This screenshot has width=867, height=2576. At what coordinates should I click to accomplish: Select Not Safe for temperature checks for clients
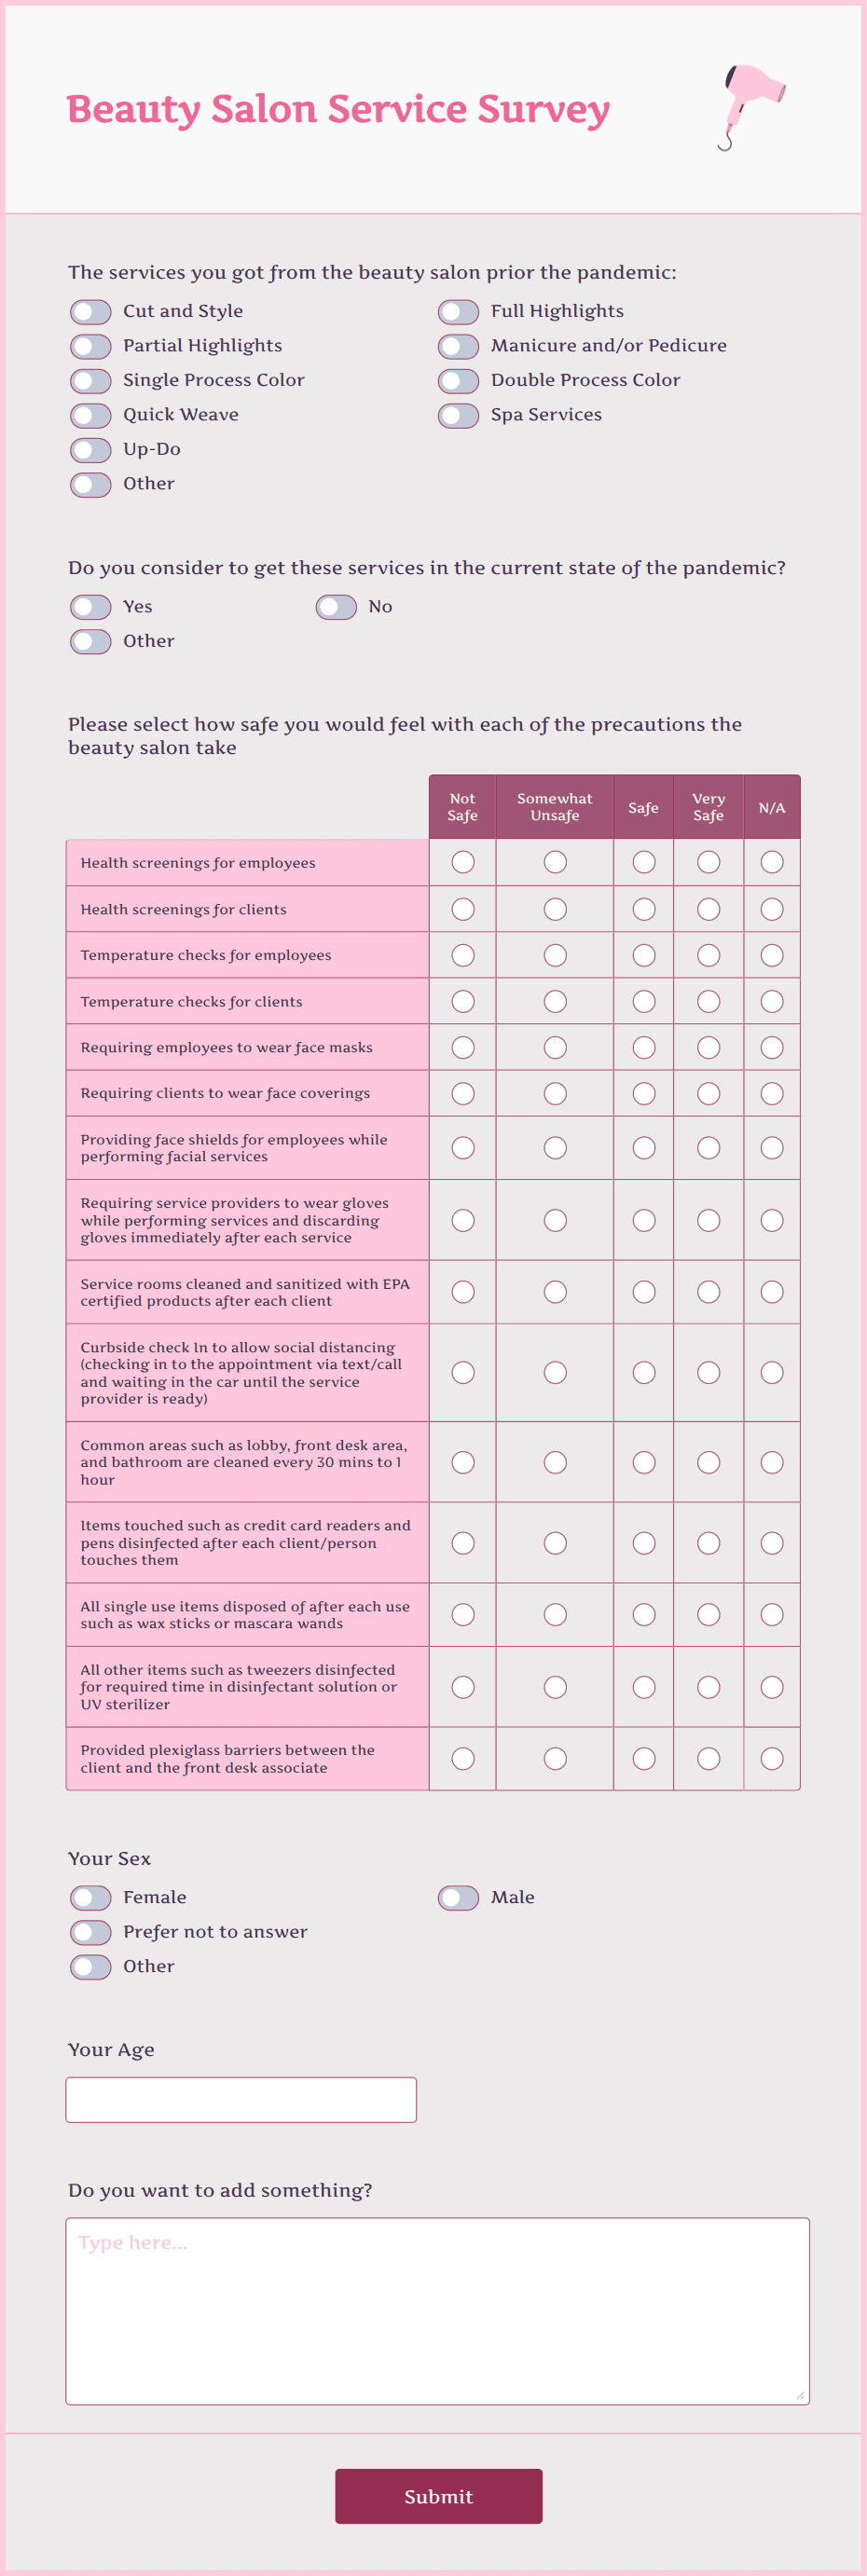click(462, 1000)
